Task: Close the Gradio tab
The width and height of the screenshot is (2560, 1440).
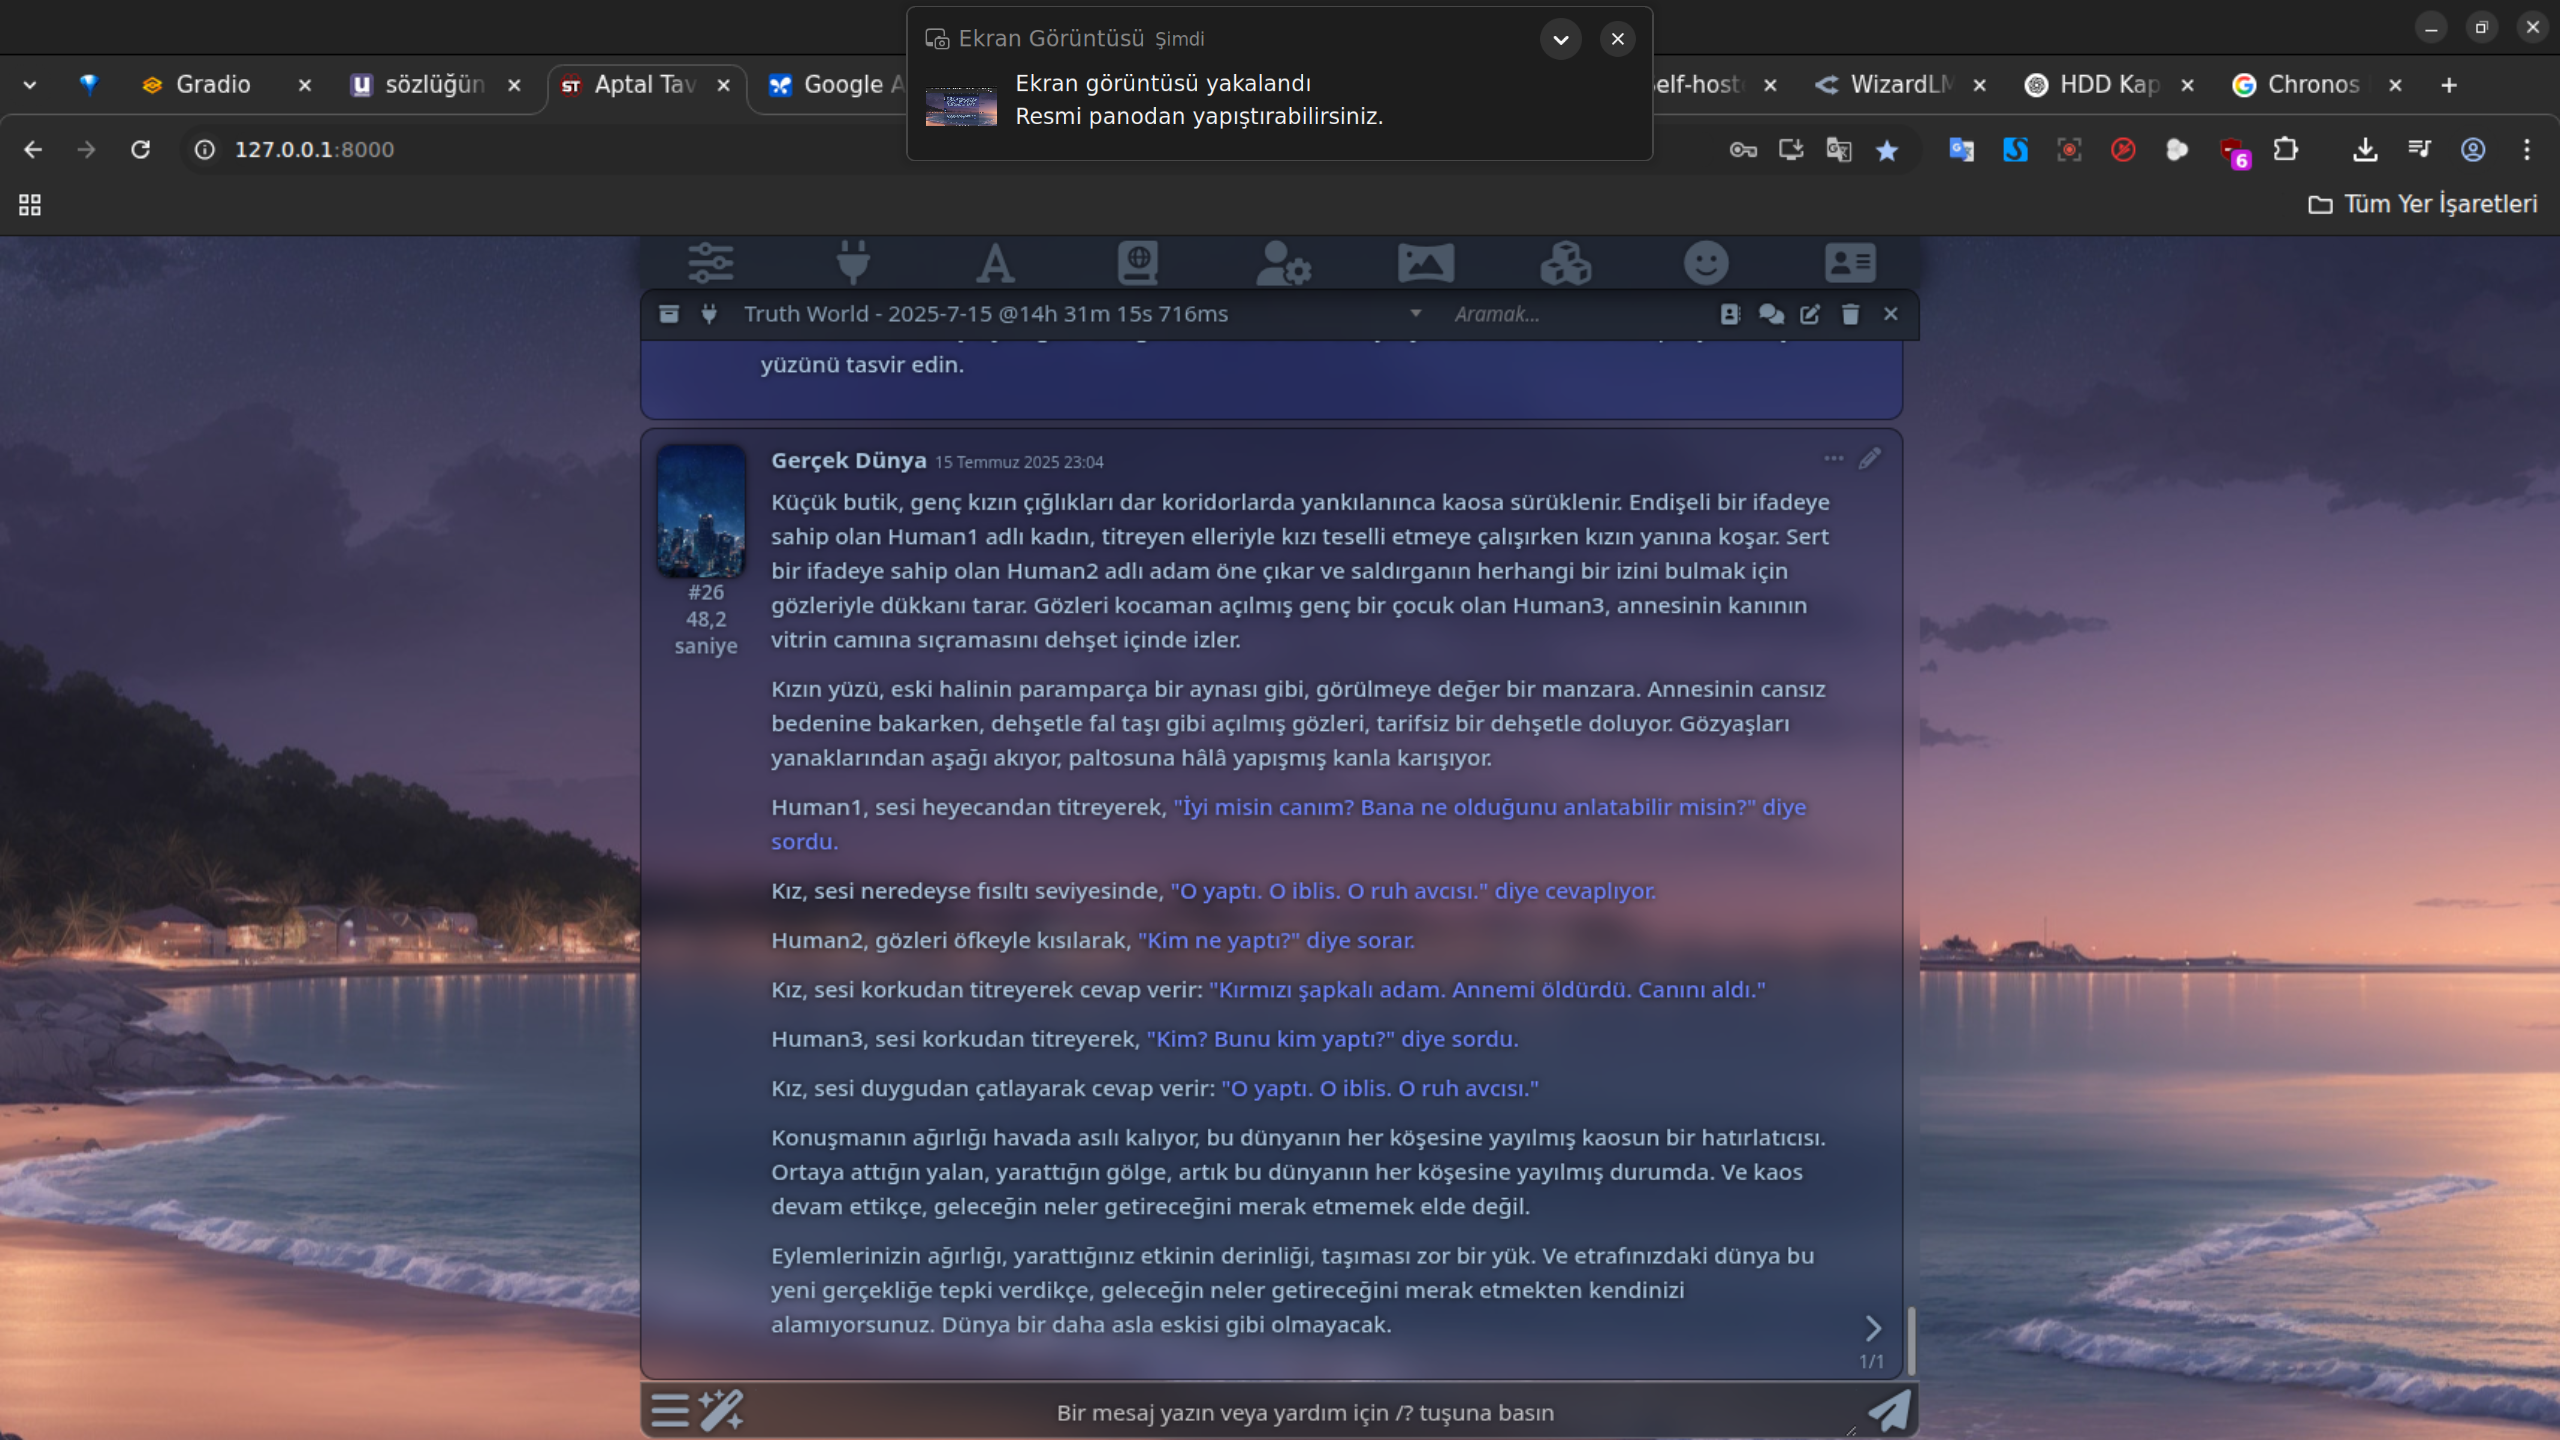Action: click(305, 85)
